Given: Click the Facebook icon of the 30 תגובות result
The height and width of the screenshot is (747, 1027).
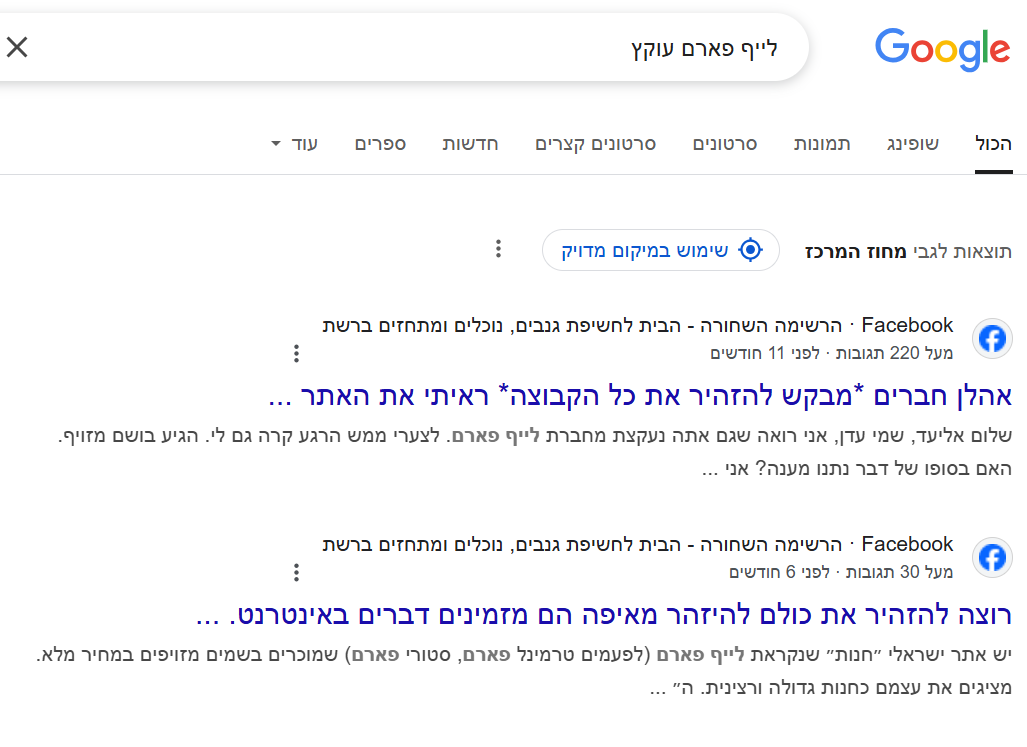Looking at the screenshot, I should tap(992, 558).
